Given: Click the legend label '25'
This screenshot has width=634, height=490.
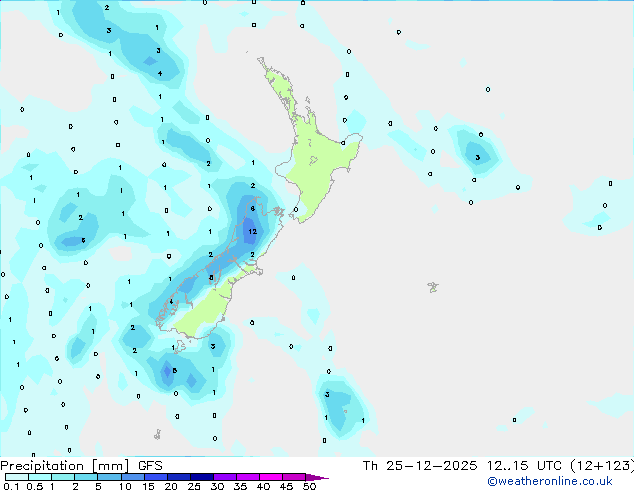Looking at the screenshot, I should coord(194,486).
